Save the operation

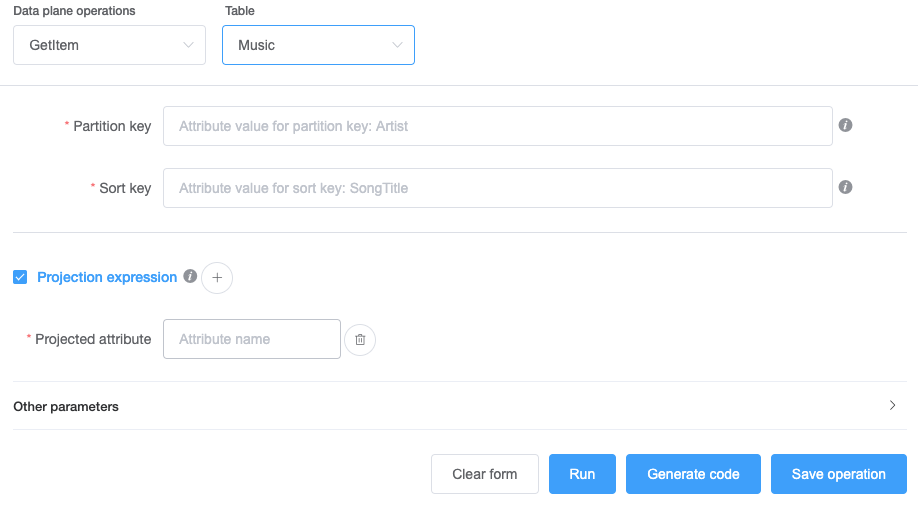838,474
